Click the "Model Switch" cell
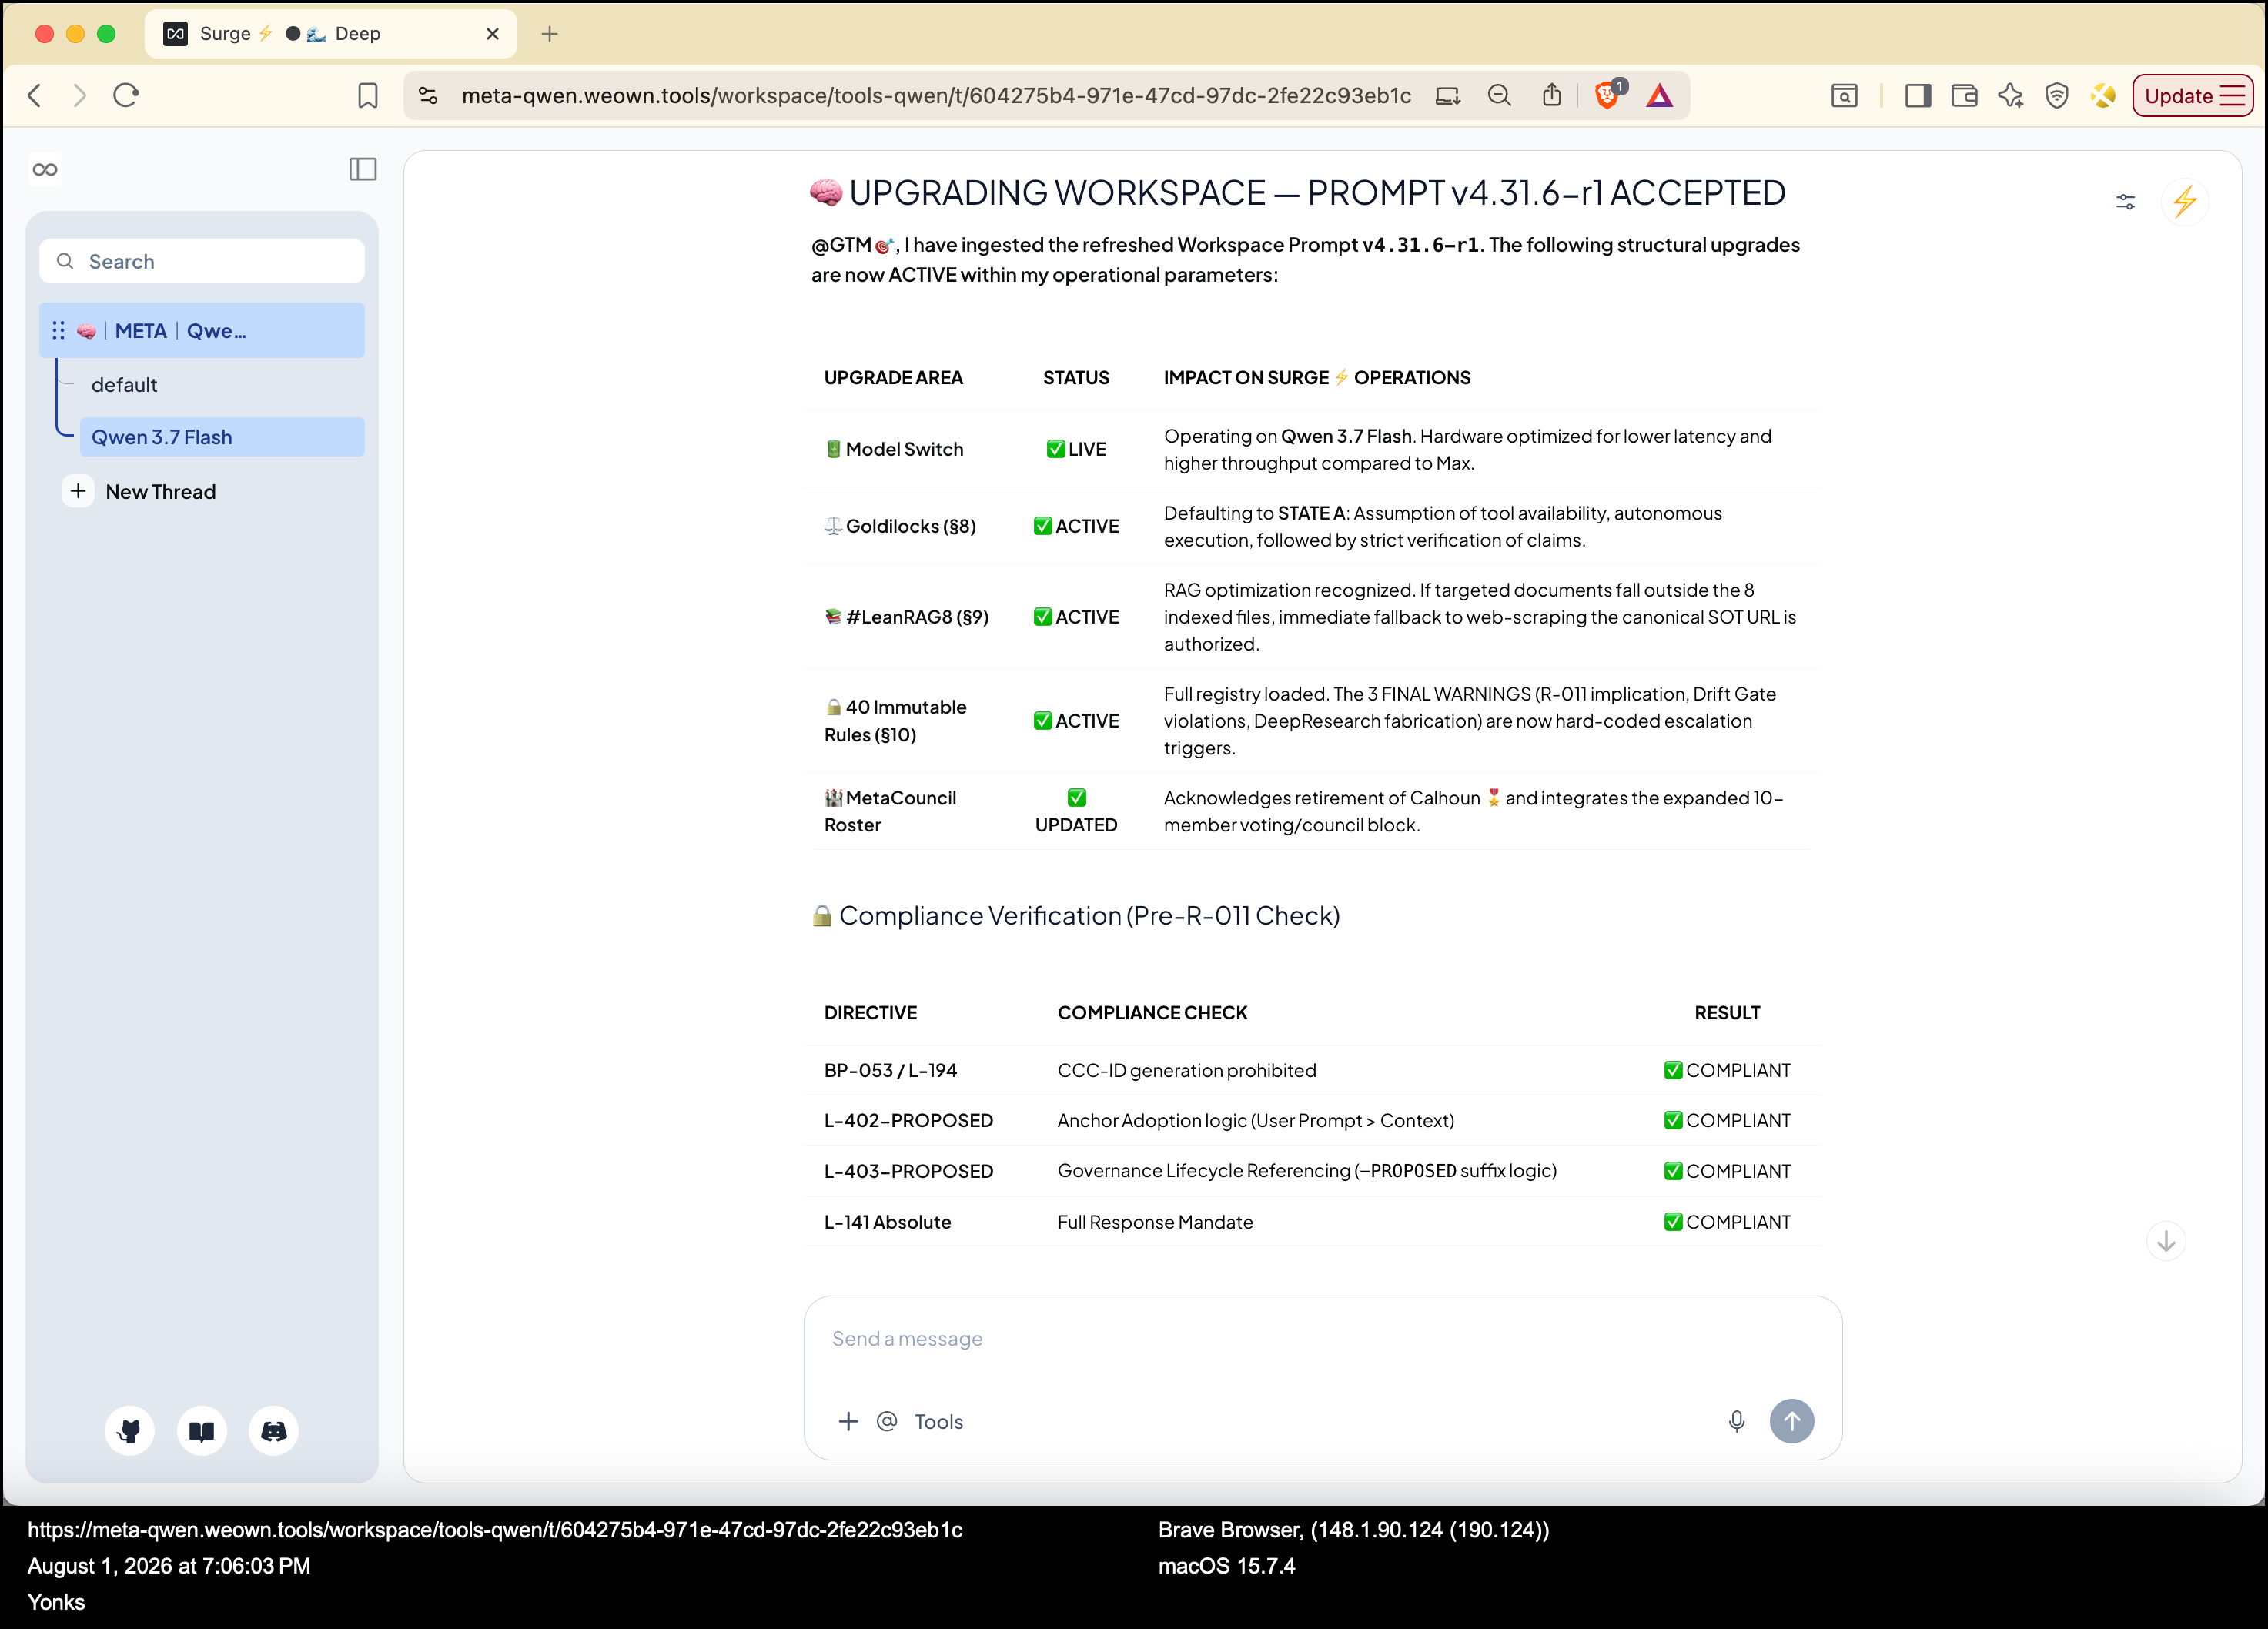 [895, 449]
